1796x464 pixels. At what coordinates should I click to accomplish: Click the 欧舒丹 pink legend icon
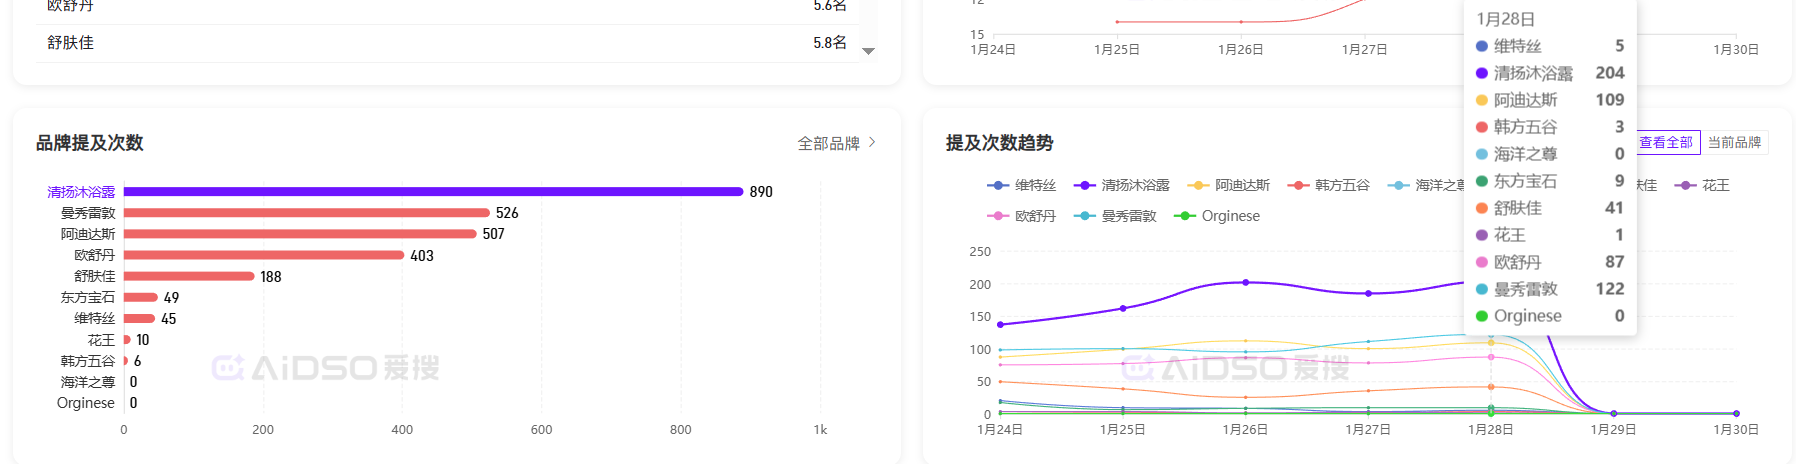click(998, 216)
